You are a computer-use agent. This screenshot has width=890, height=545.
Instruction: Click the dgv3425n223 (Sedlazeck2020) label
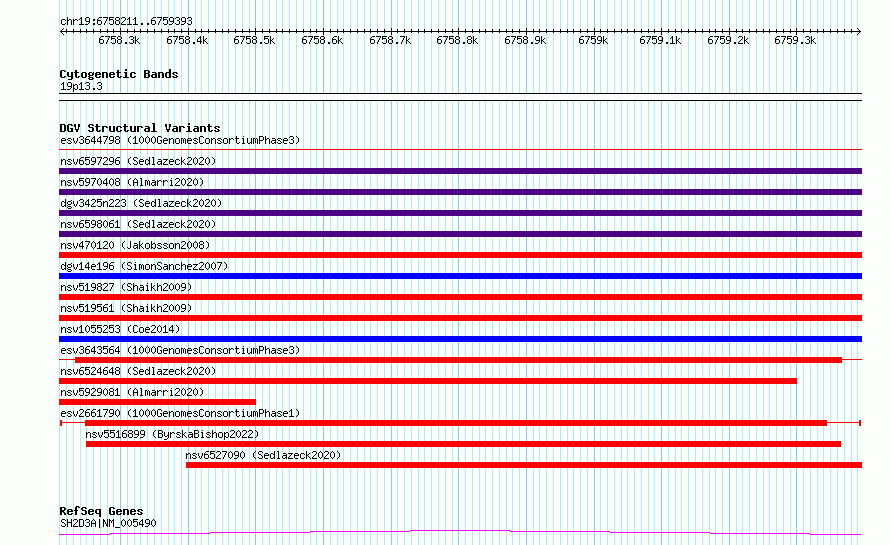tap(141, 203)
